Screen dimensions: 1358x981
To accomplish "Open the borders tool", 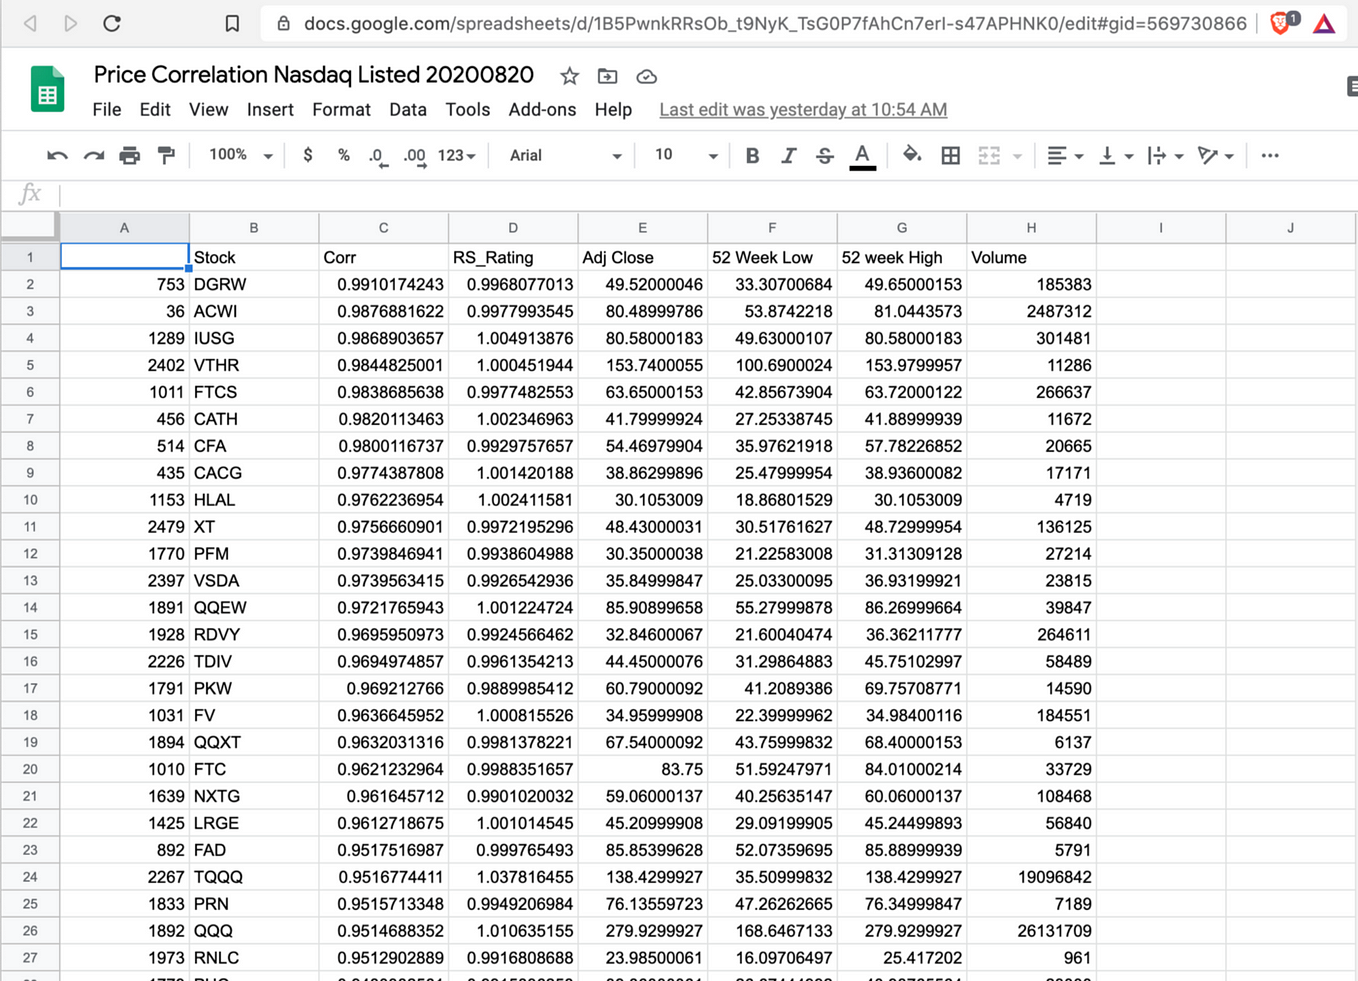I will point(950,155).
